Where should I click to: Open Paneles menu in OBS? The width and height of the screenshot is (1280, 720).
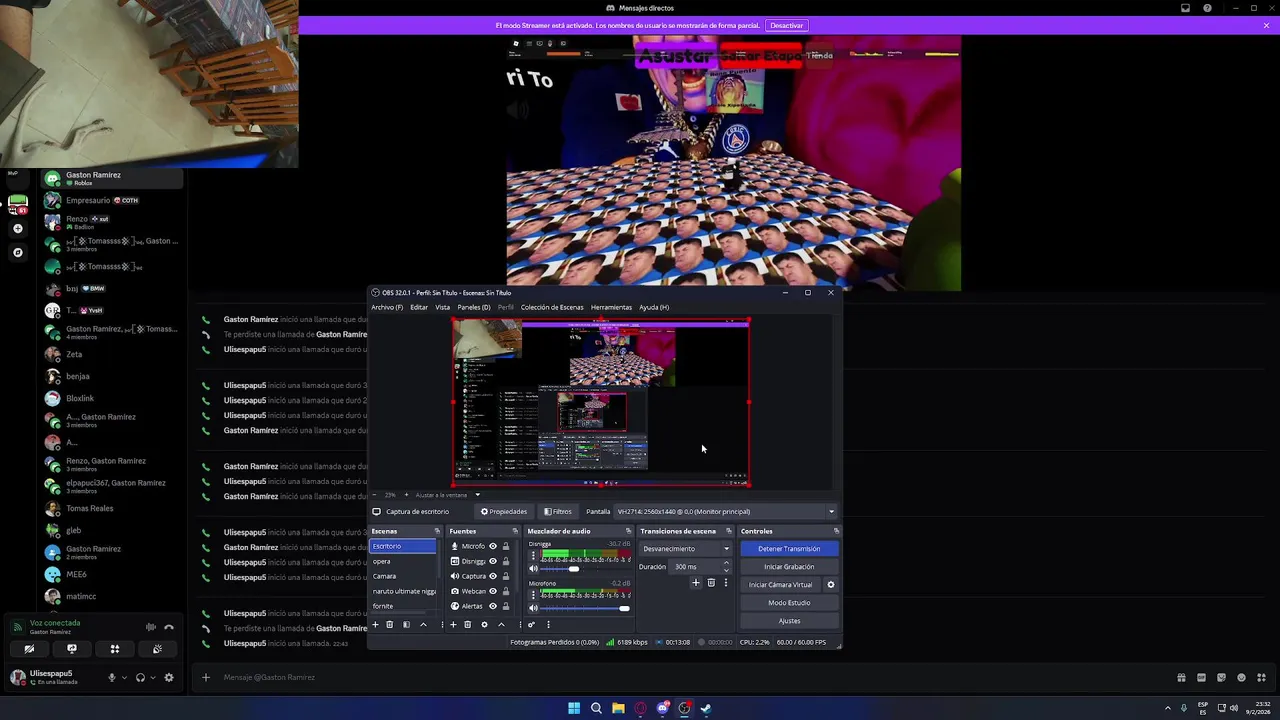click(x=474, y=307)
